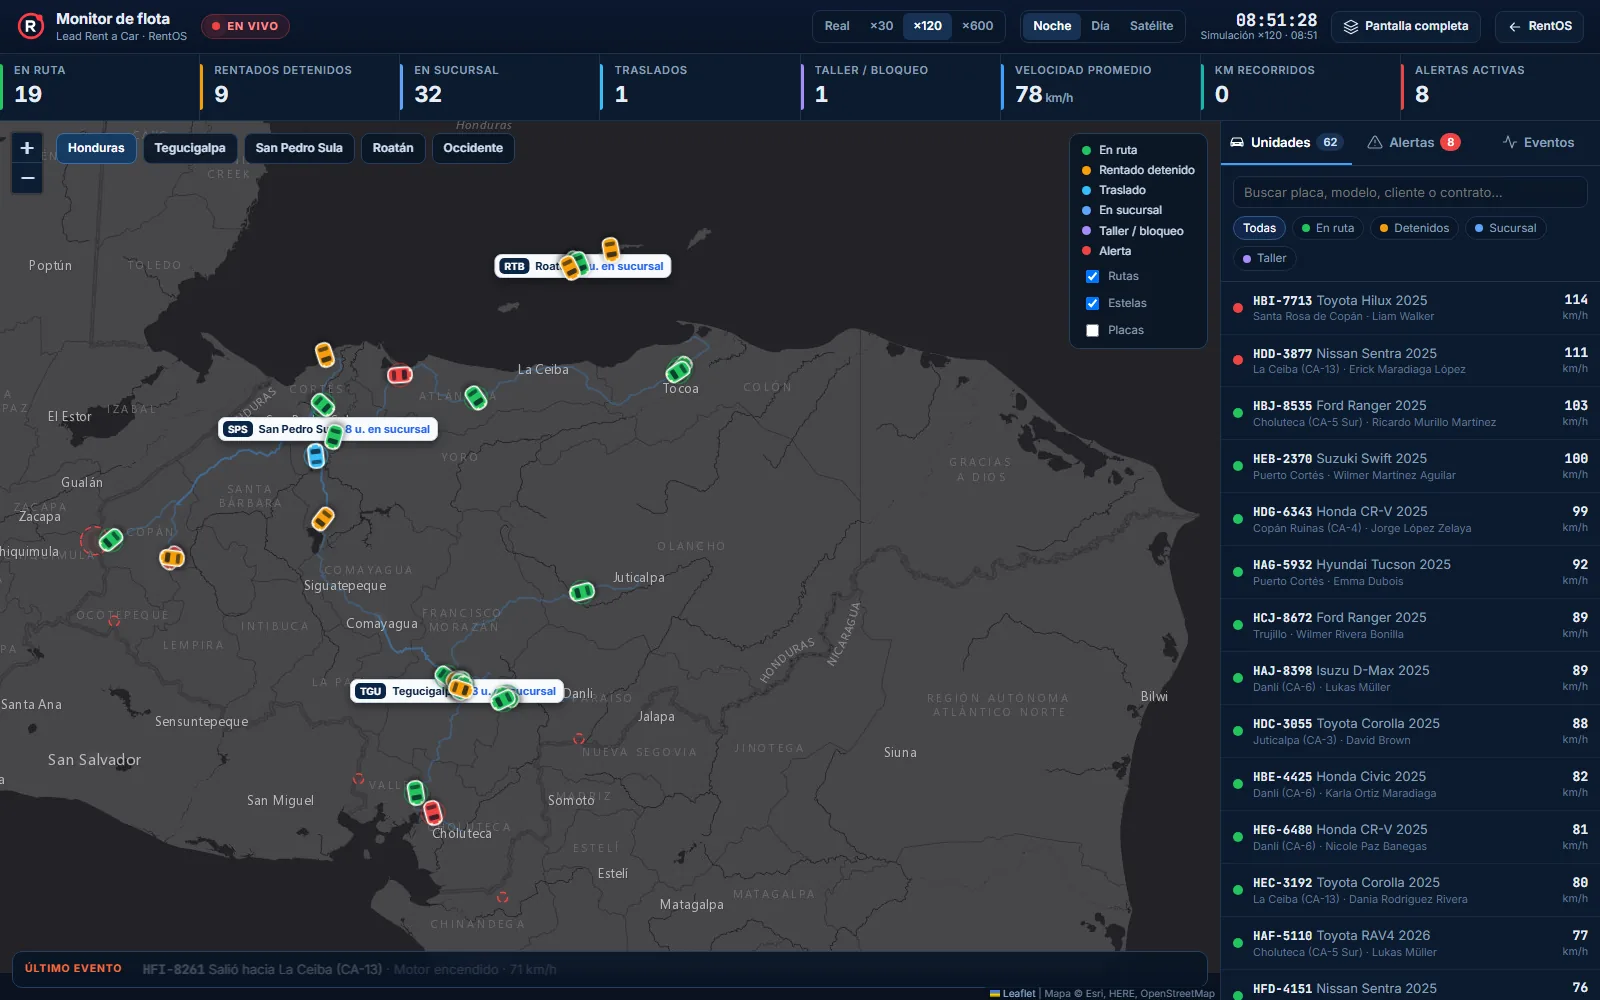The height and width of the screenshot is (1000, 1600).
Task: Open the SPS San Pedro Sula branch label
Action: click(328, 429)
